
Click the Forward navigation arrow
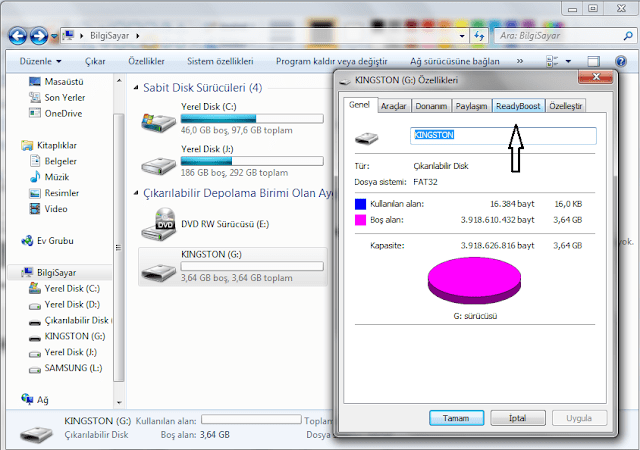point(39,36)
